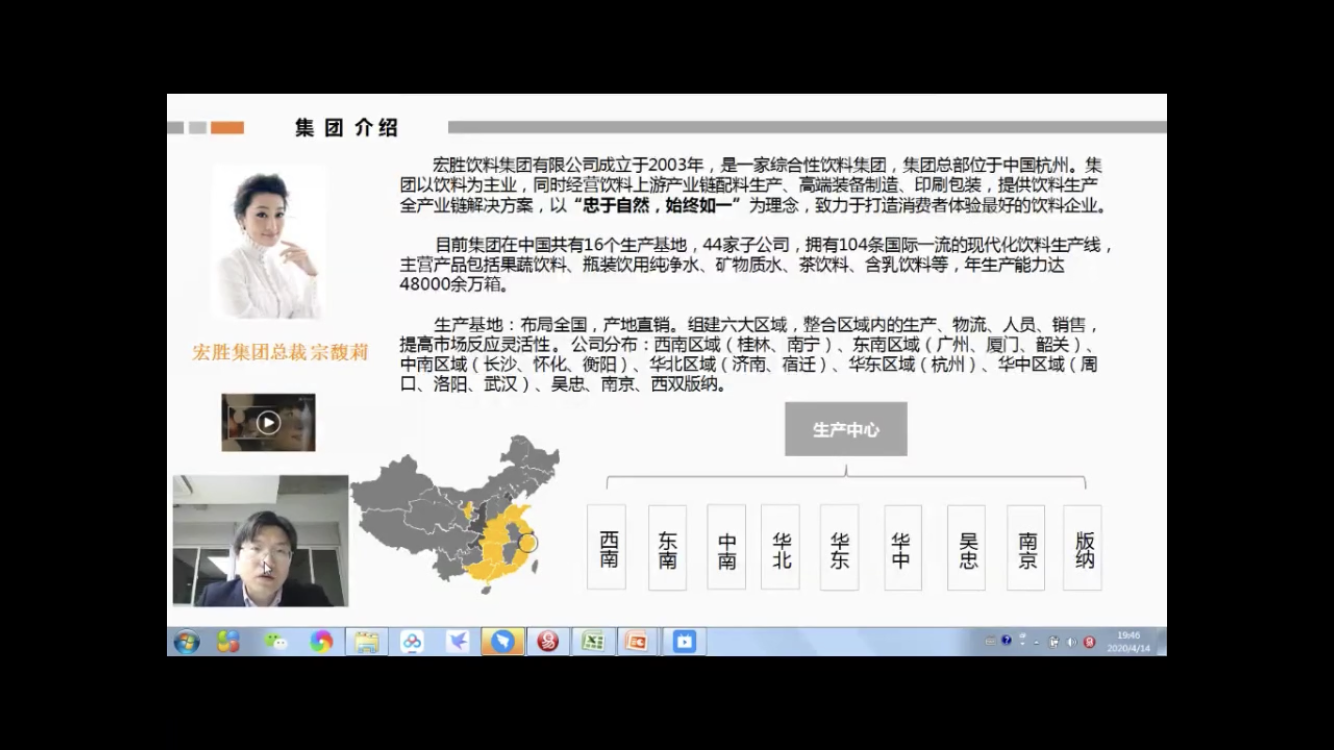Open the Excel taskbar icon
The width and height of the screenshot is (1334, 750).
593,642
